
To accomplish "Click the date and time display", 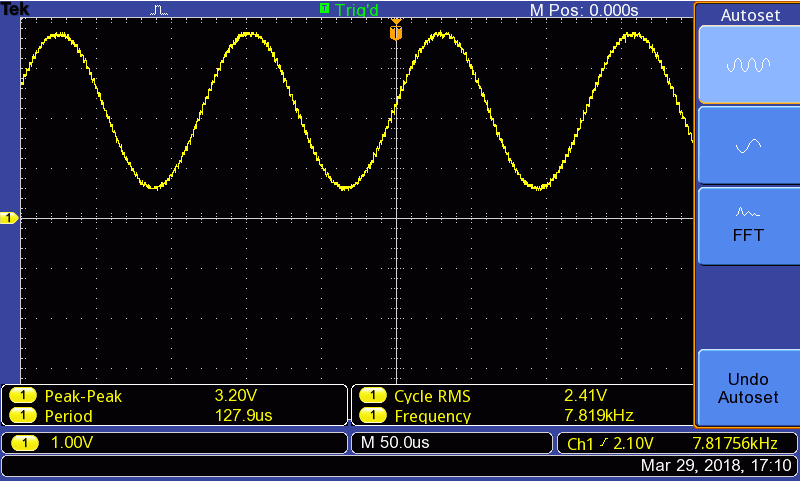I will (715, 466).
